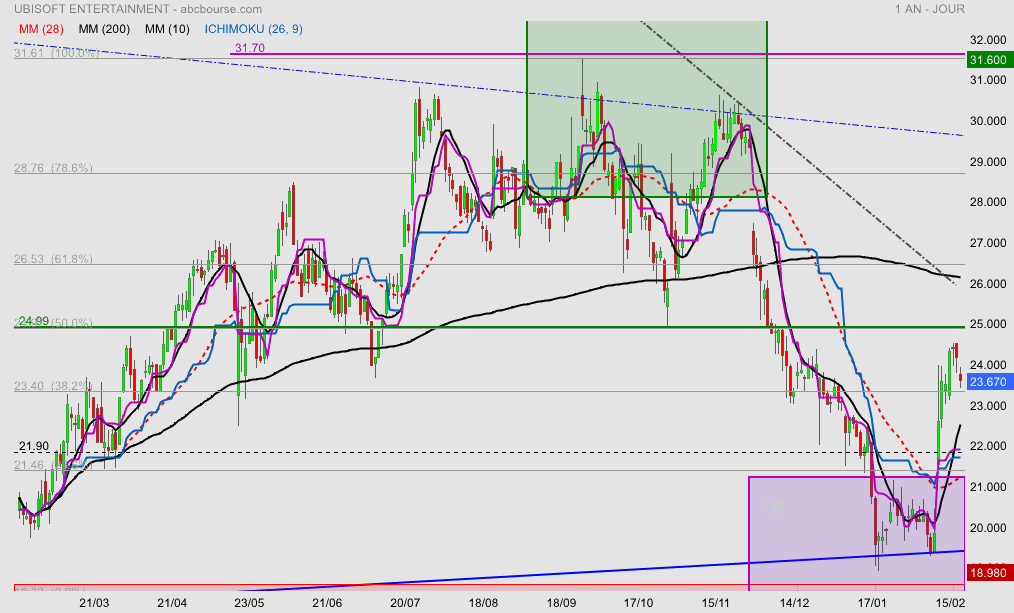
Task: Click the 20.000 price axis value
Action: click(988, 528)
